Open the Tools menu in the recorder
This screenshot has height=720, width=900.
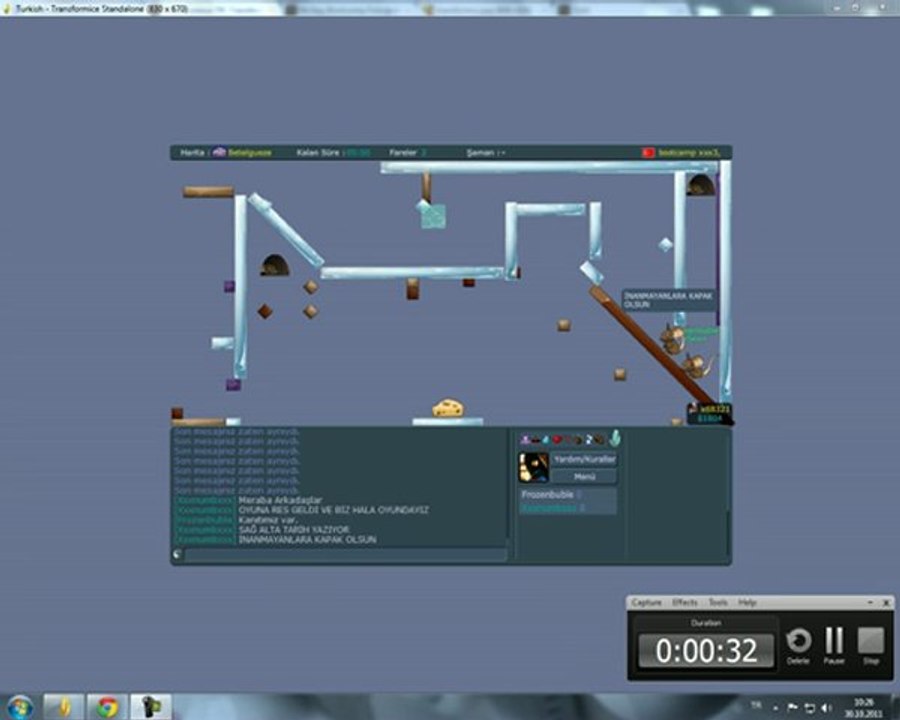point(717,602)
